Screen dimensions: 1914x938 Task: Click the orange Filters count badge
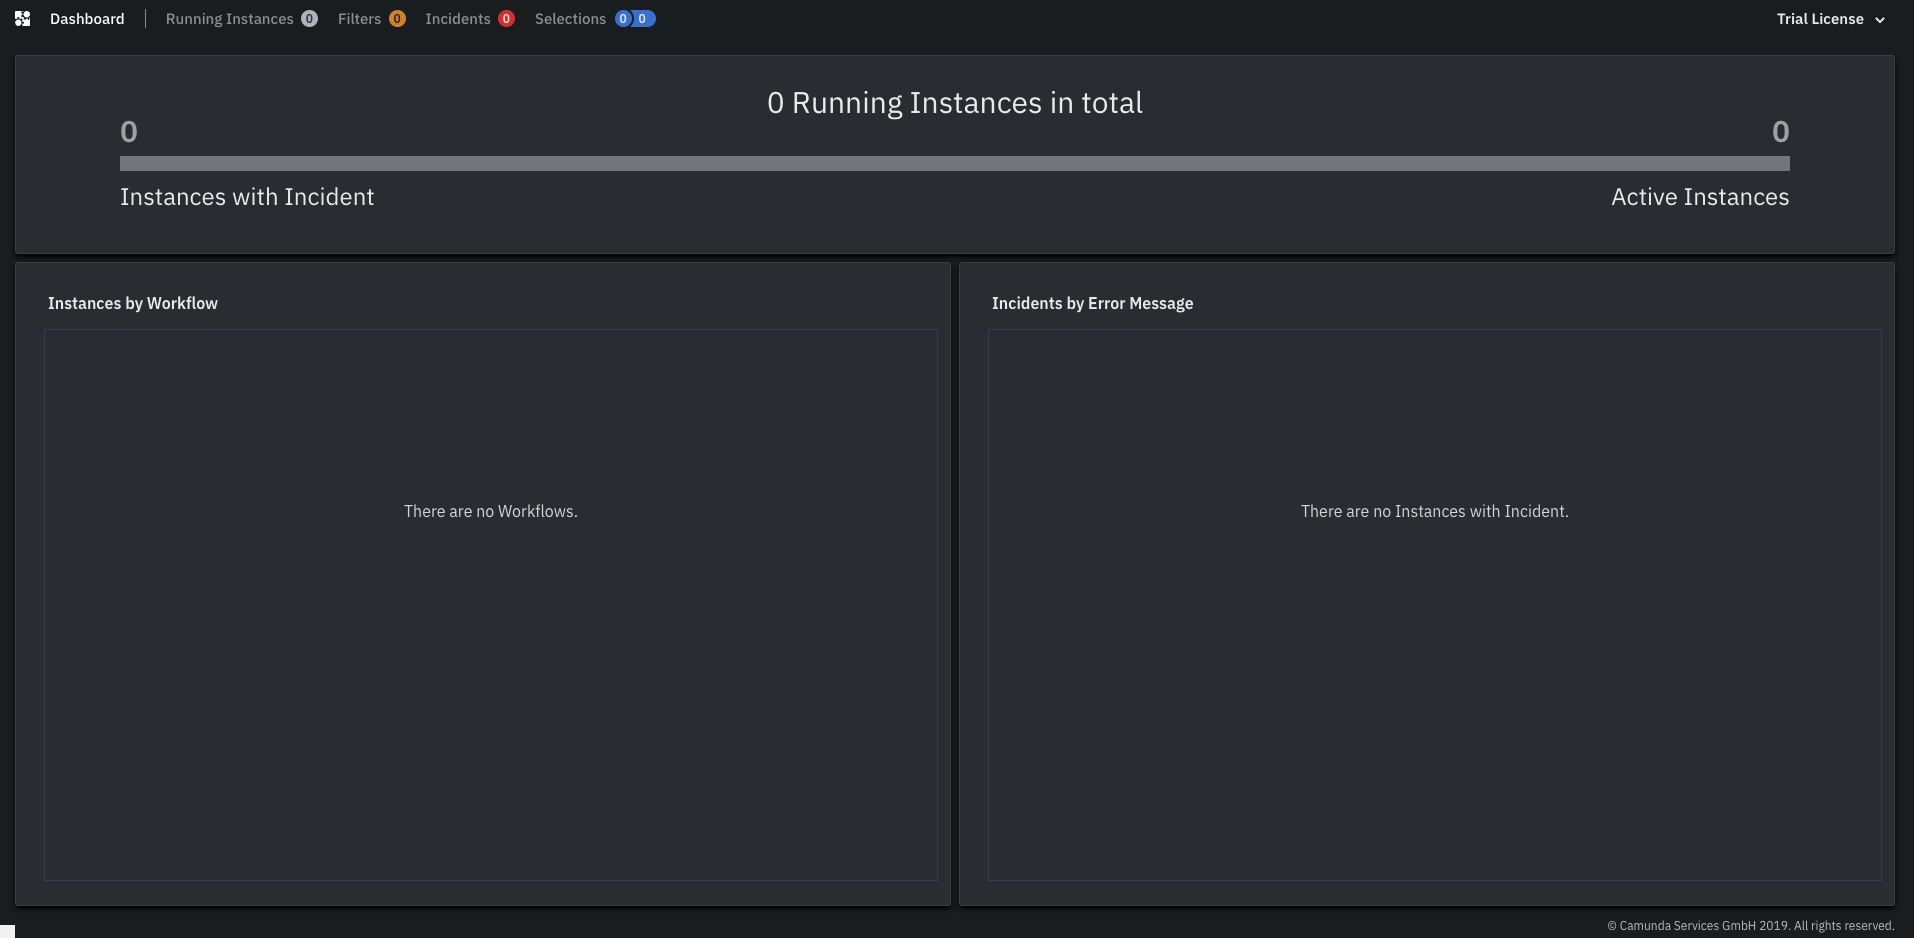397,19
